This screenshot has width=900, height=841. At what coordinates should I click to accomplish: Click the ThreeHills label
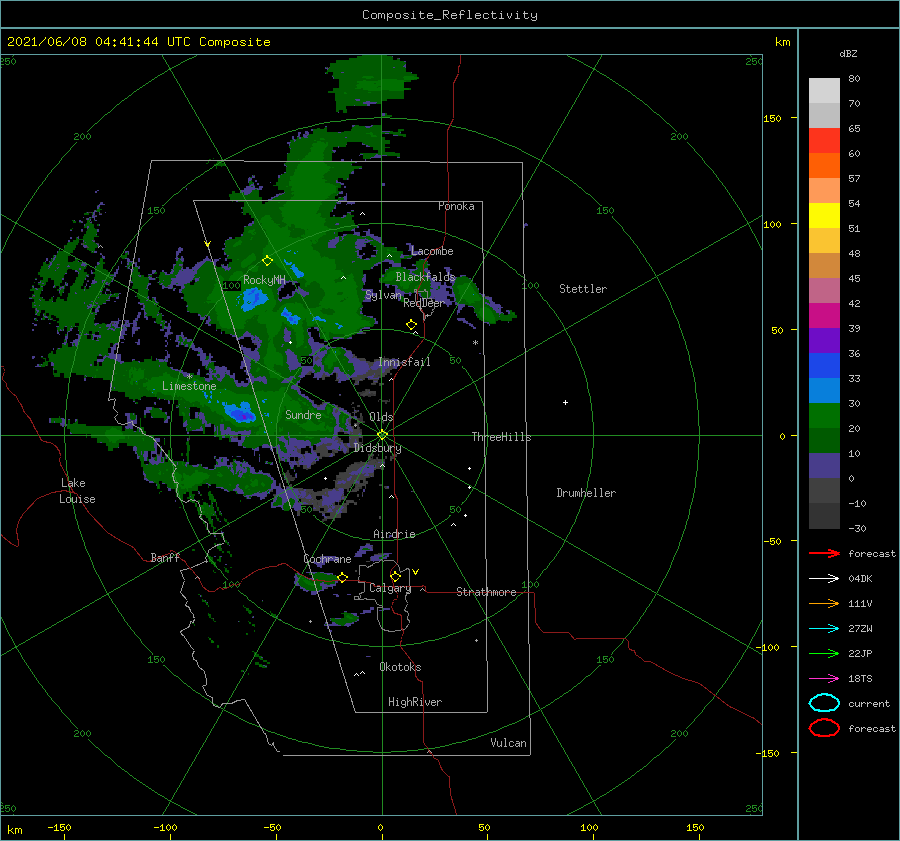(502, 437)
